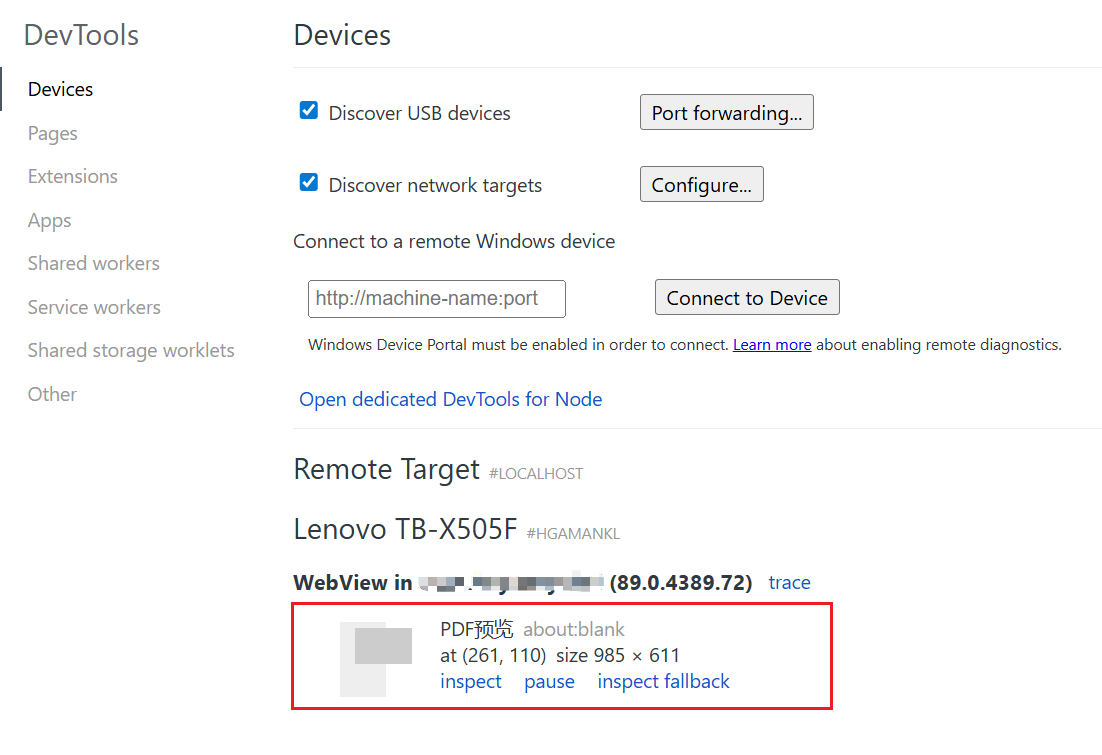This screenshot has height=755, width=1102.
Task: Inspect the PDF预览 page
Action: pos(470,681)
